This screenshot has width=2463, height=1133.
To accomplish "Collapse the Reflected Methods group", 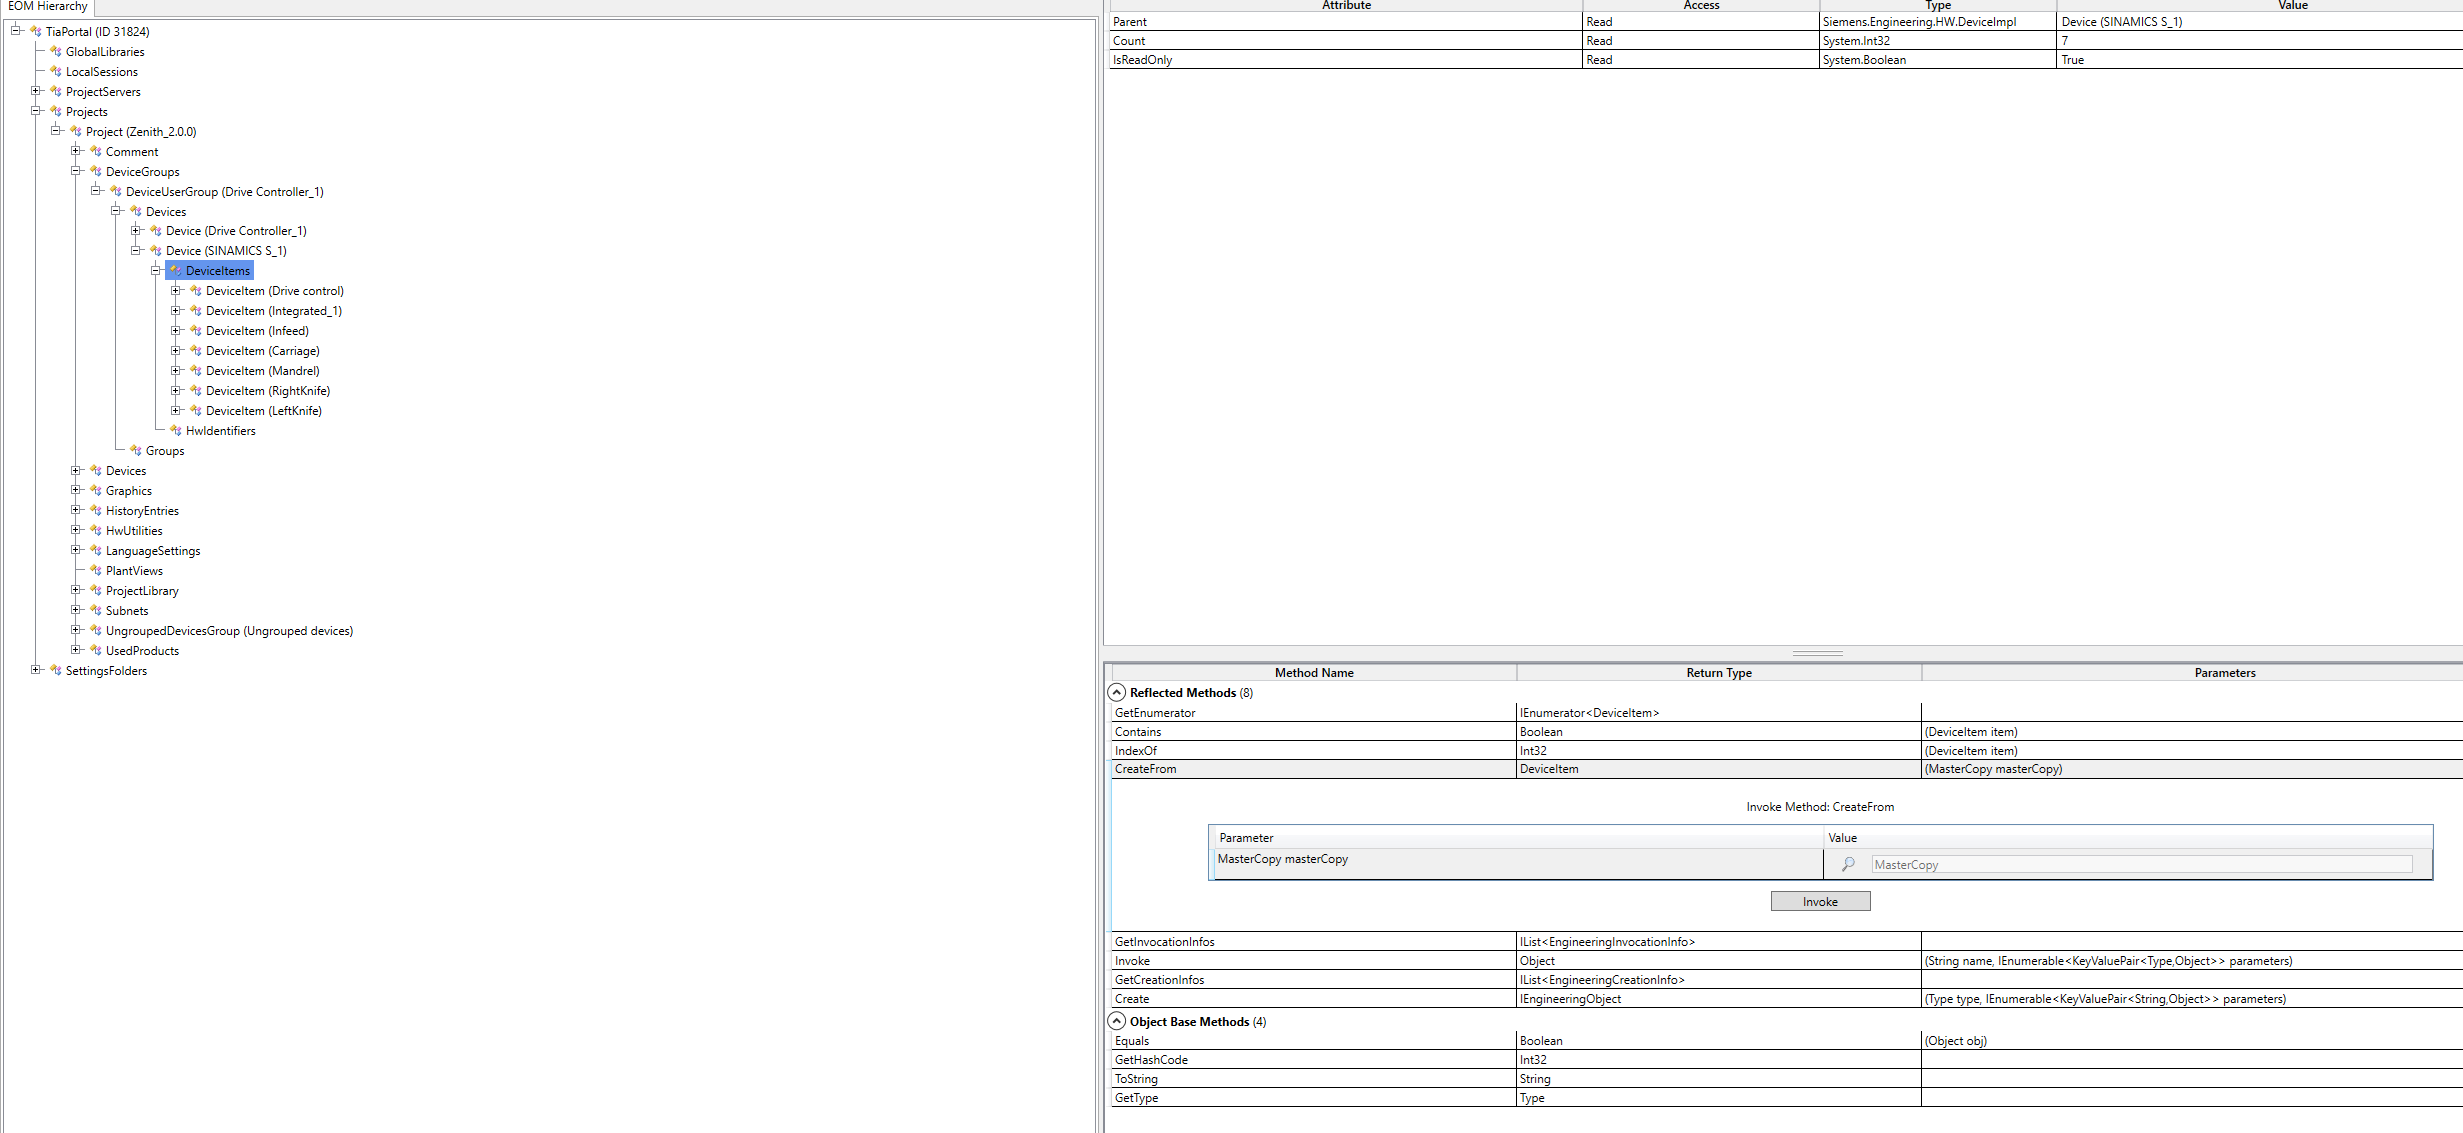I will [x=1117, y=693].
